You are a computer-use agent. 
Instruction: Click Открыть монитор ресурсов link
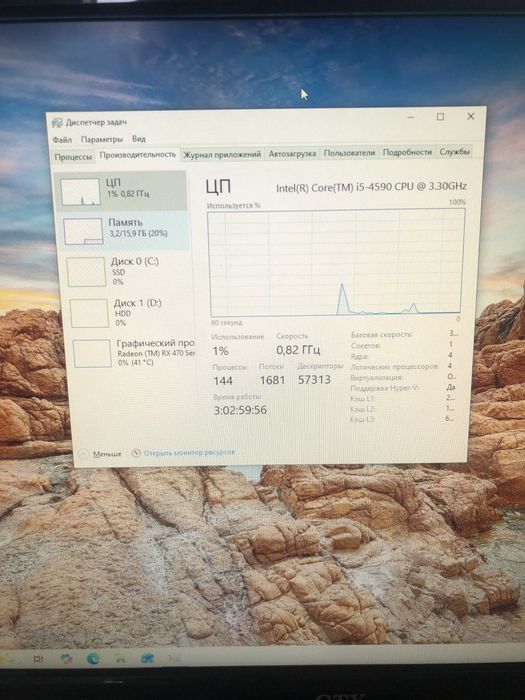(189, 452)
